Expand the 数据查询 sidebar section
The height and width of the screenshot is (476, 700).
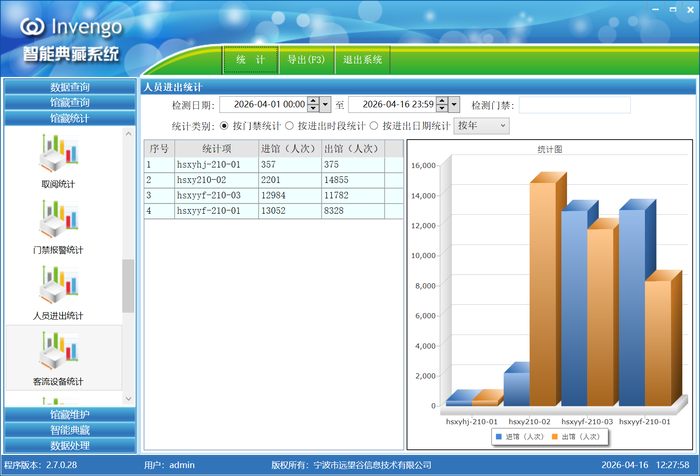pos(70,87)
